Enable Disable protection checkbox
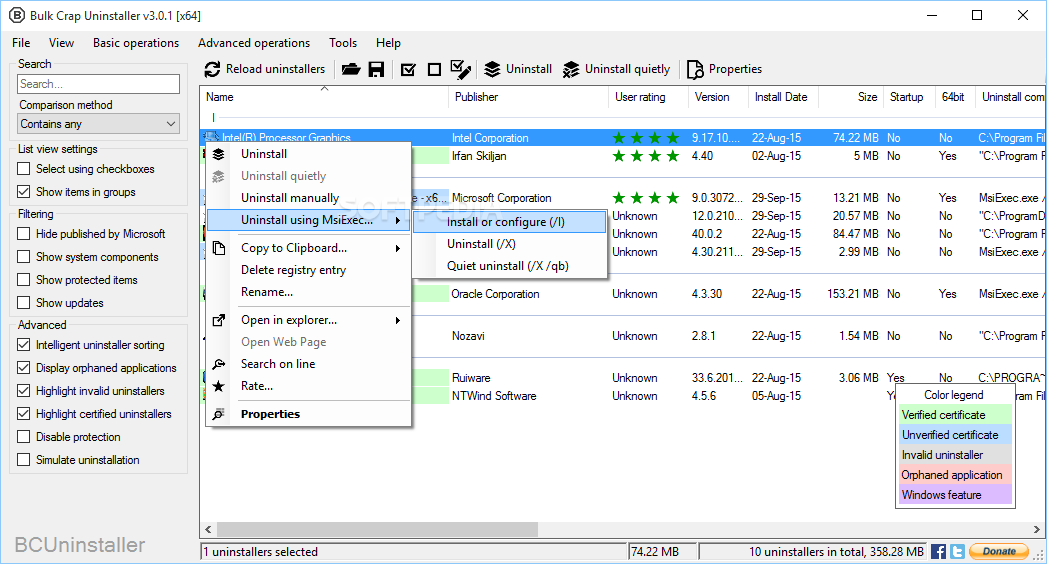 click(x=23, y=437)
